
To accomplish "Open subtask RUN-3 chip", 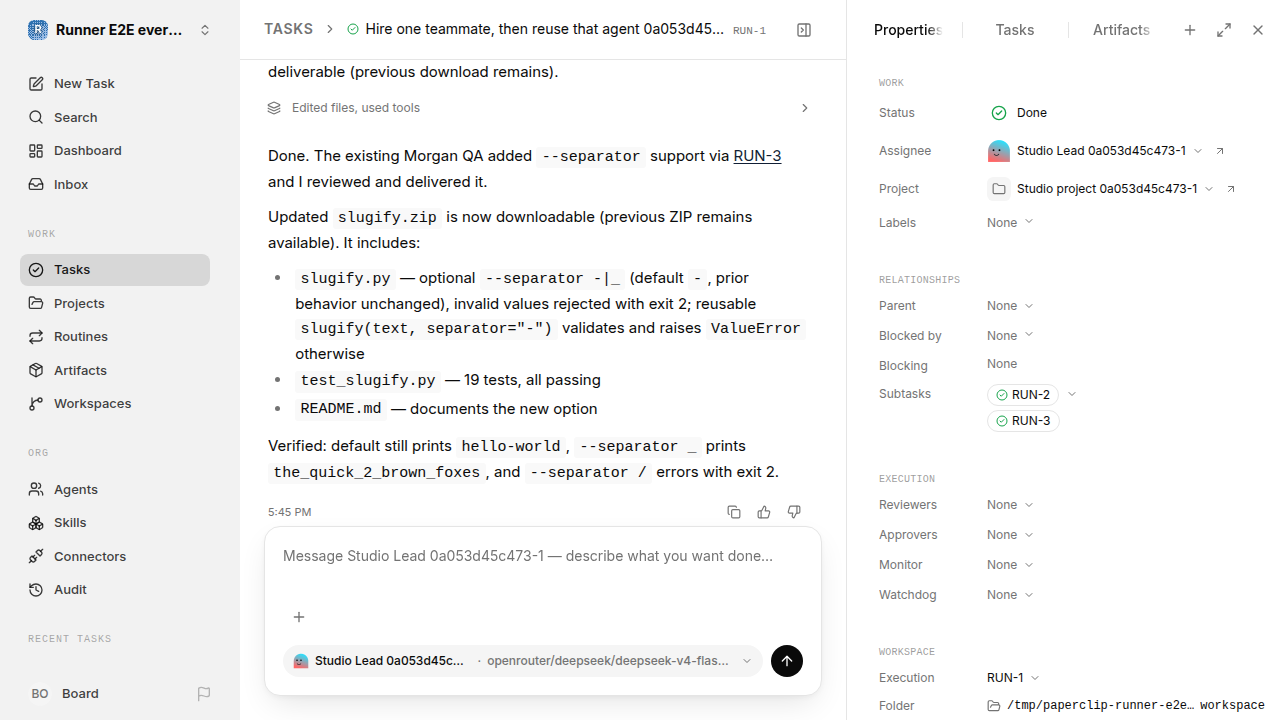I will [1023, 421].
